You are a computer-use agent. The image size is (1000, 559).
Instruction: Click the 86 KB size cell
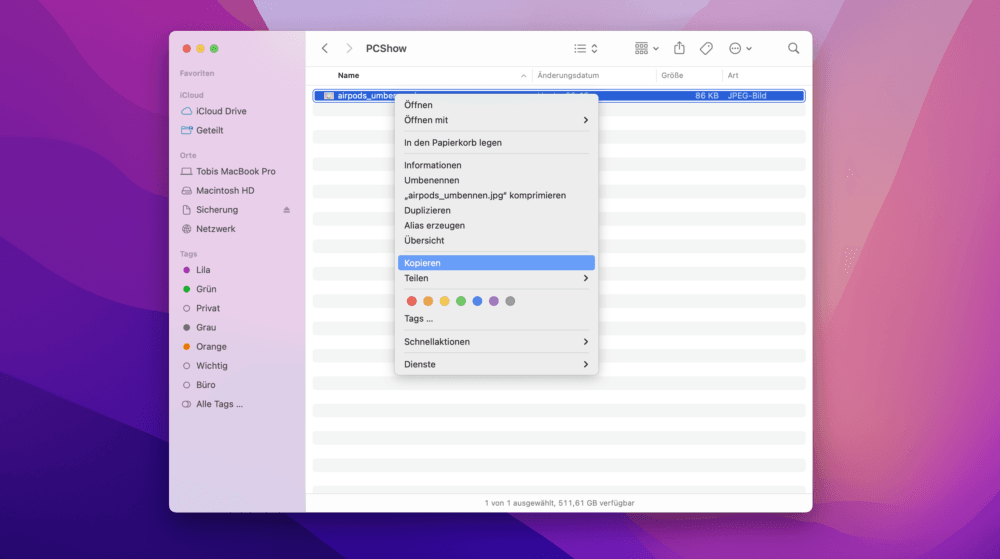point(707,96)
